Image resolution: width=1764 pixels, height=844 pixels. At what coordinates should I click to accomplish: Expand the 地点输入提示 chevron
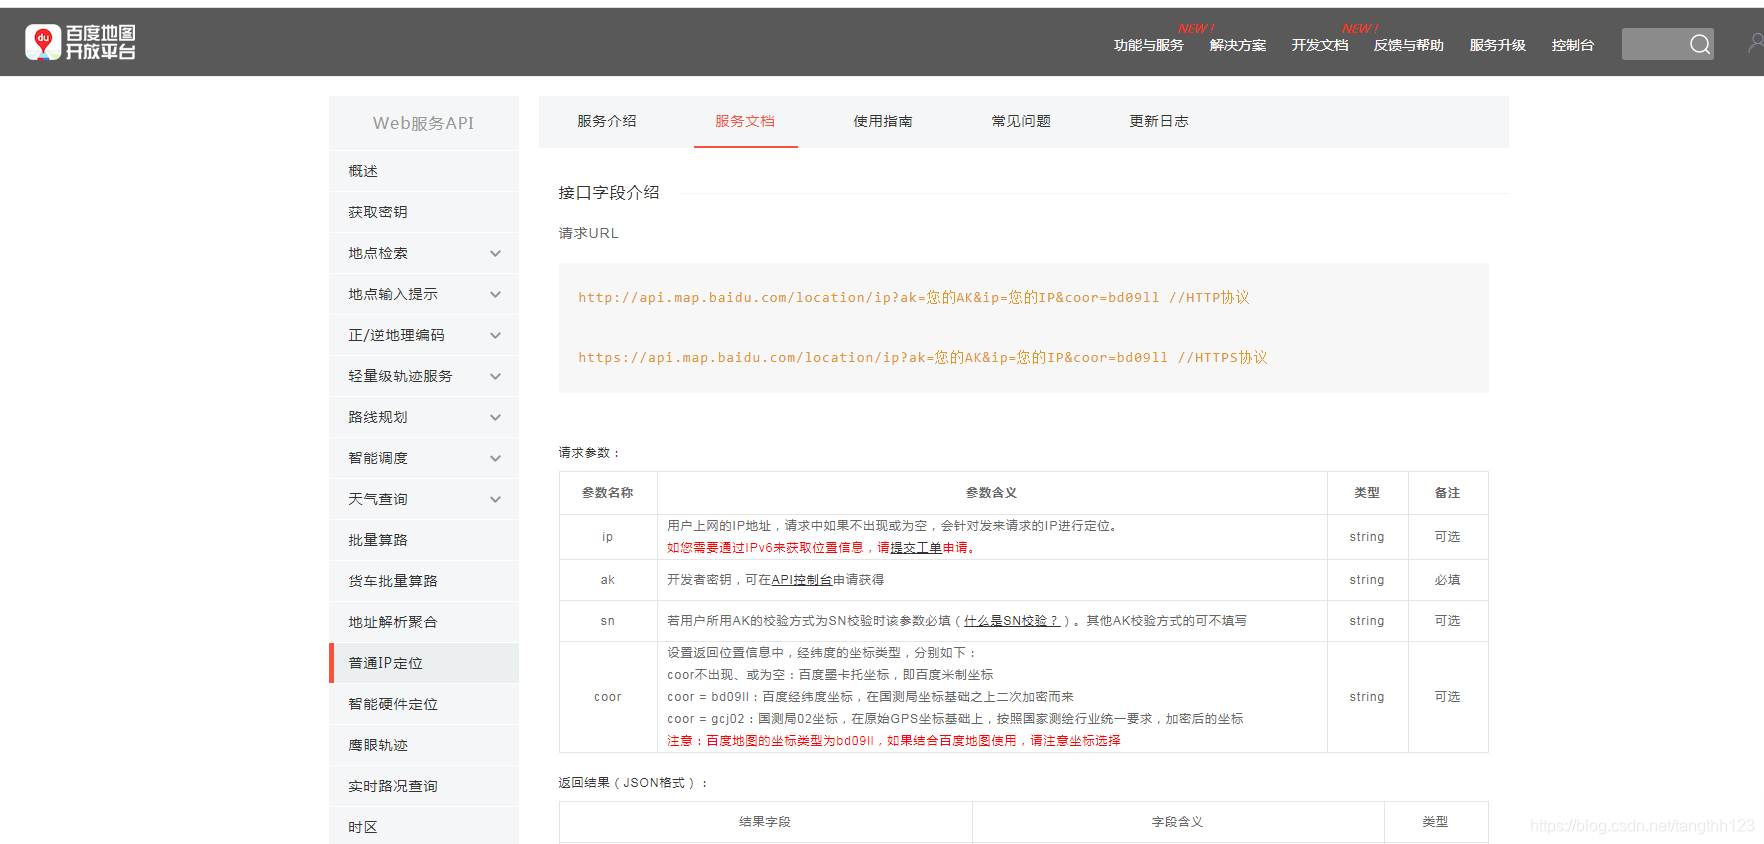(x=495, y=295)
